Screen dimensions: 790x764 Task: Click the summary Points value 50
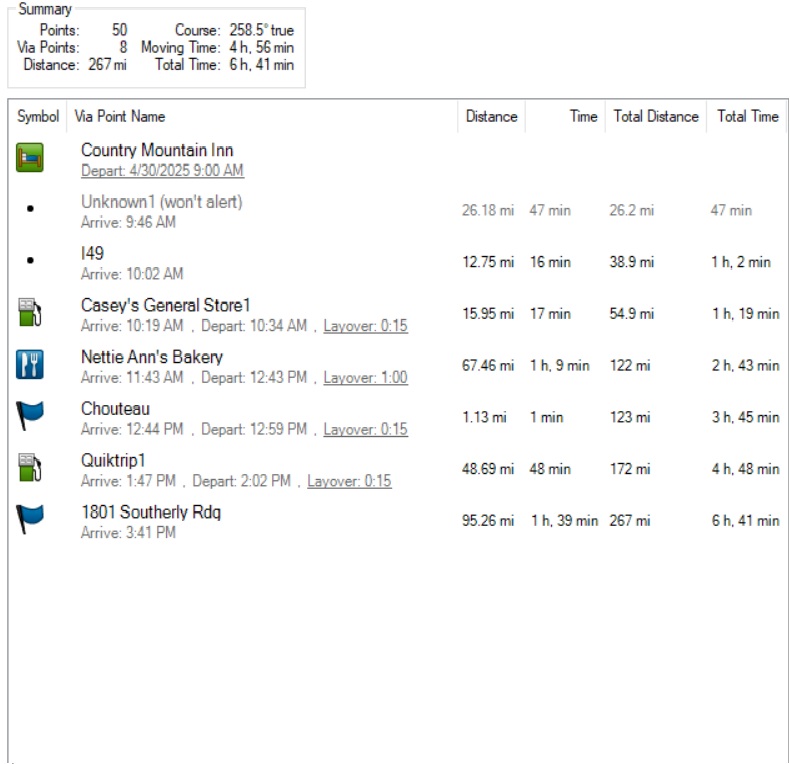tap(119, 30)
